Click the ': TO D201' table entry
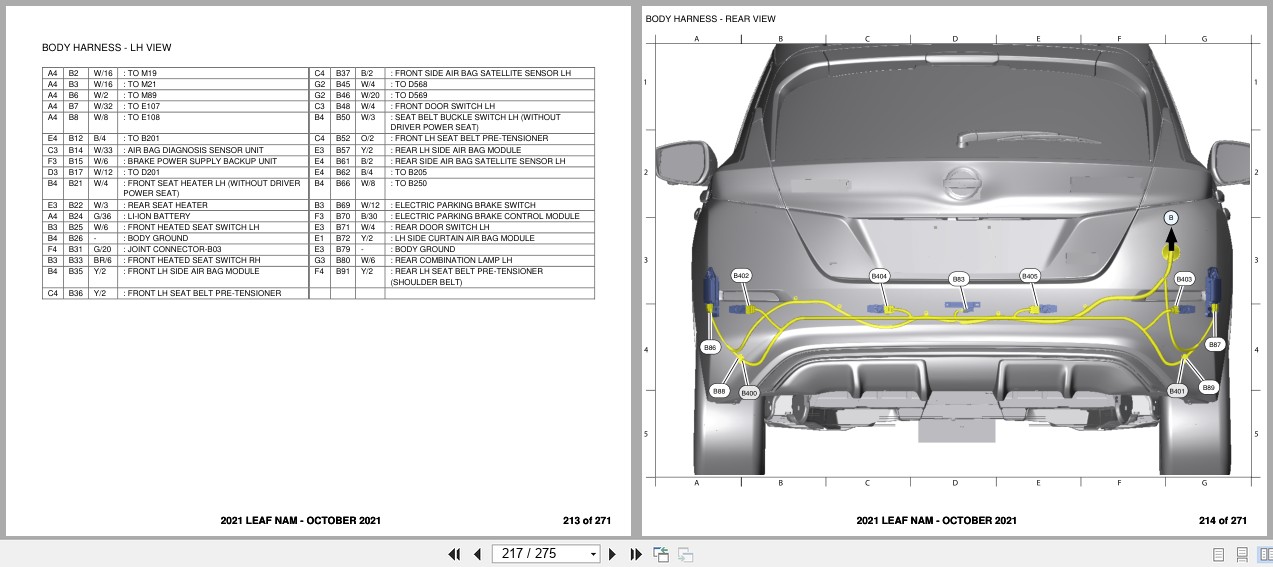 pyautogui.click(x=142, y=172)
